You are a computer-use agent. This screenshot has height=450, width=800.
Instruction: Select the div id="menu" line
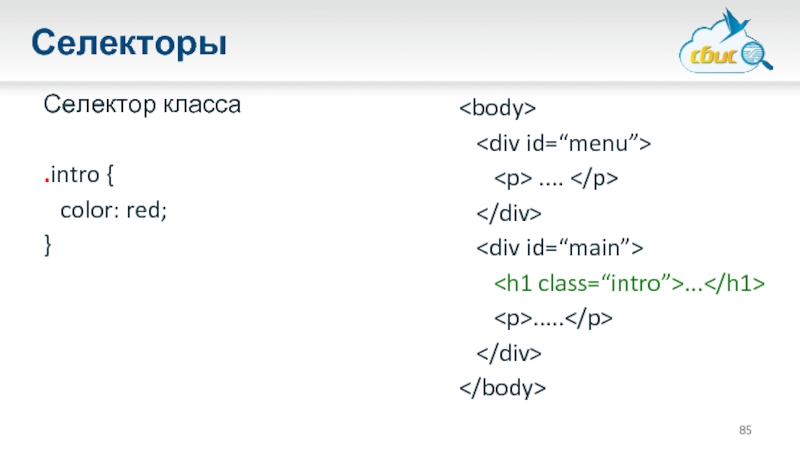coord(563,143)
